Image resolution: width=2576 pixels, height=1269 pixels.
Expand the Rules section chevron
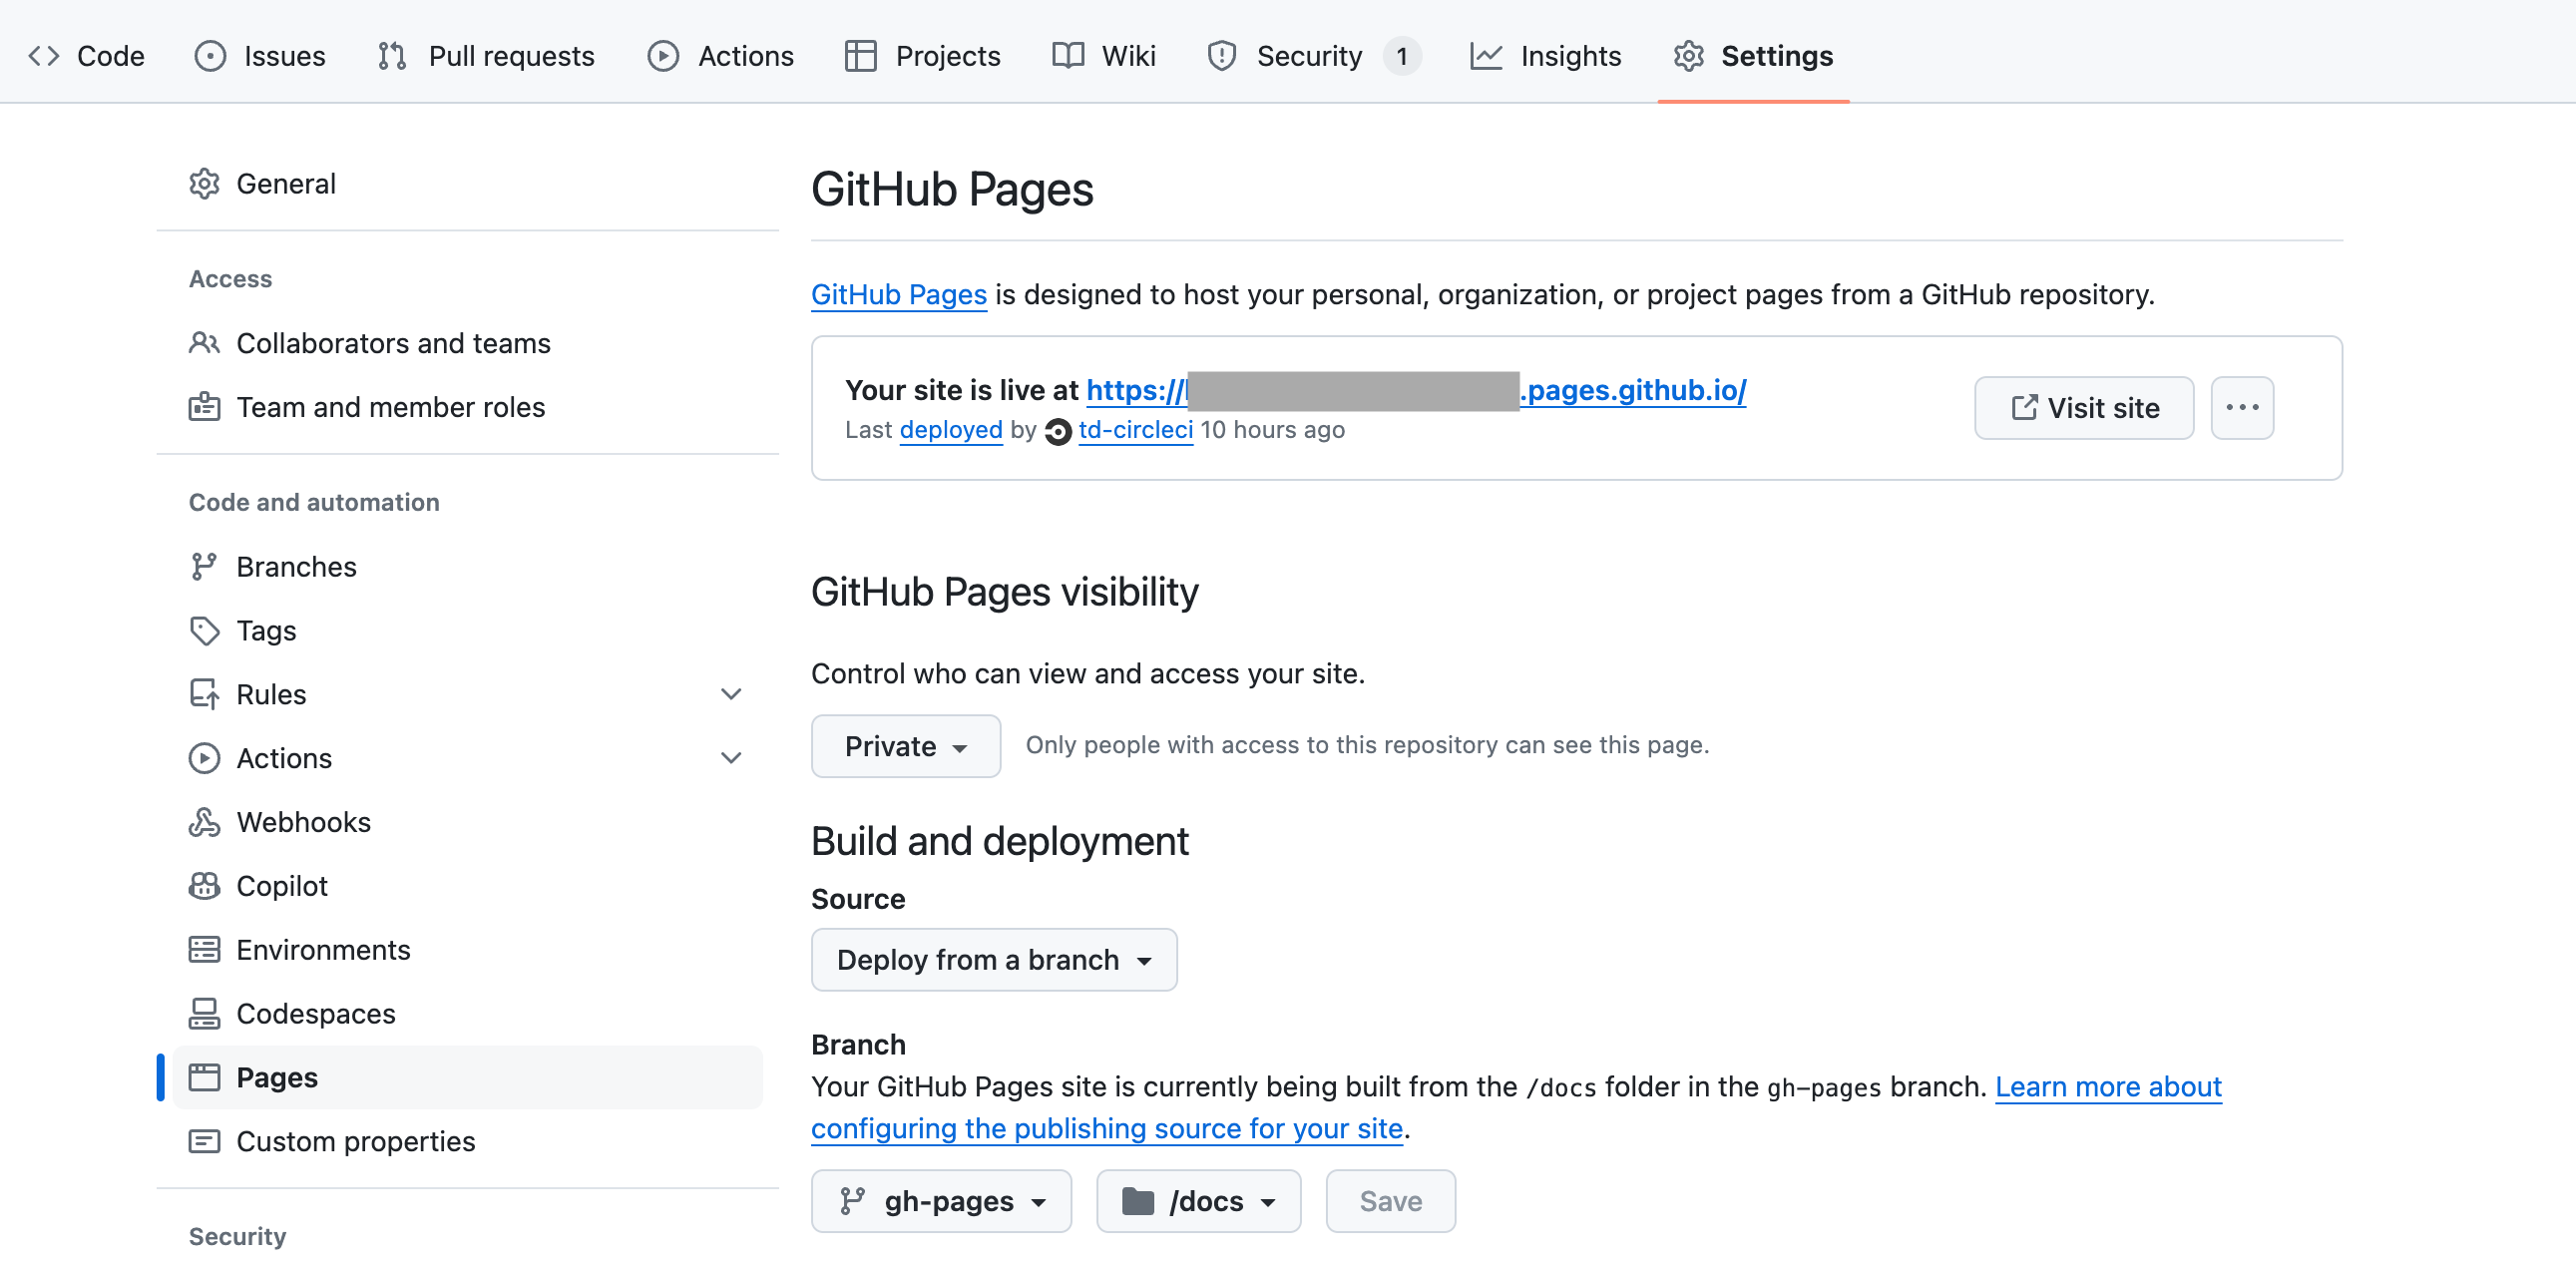(732, 693)
